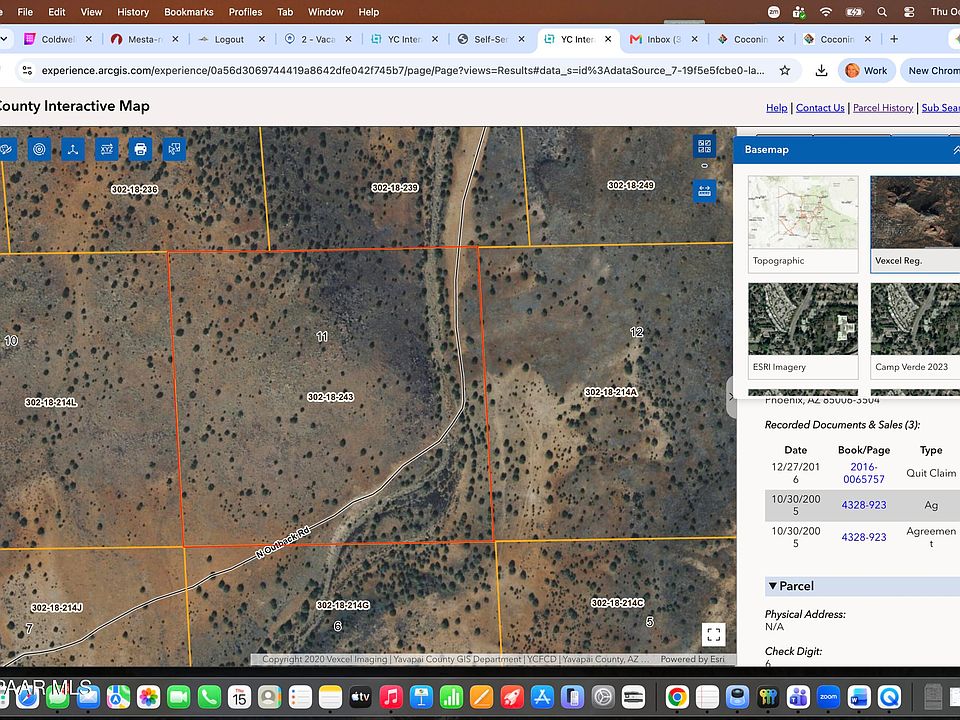This screenshot has width=960, height=720.
Task: Collapse the Basemap panel with double chevron
Action: [x=956, y=149]
